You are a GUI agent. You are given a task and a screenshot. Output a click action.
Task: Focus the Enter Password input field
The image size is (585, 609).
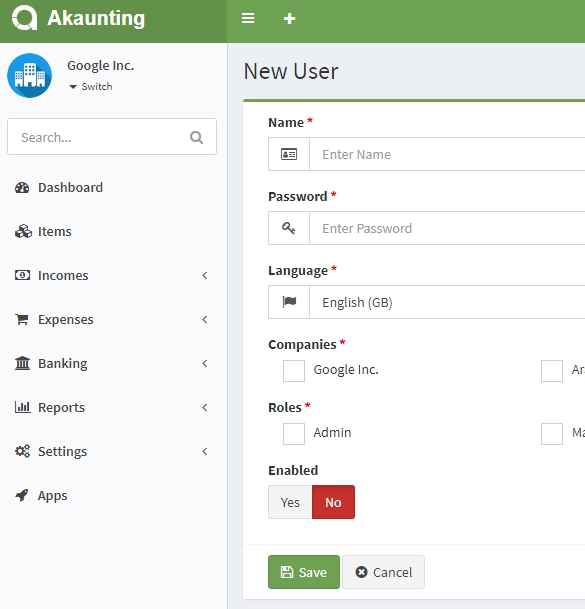point(447,228)
